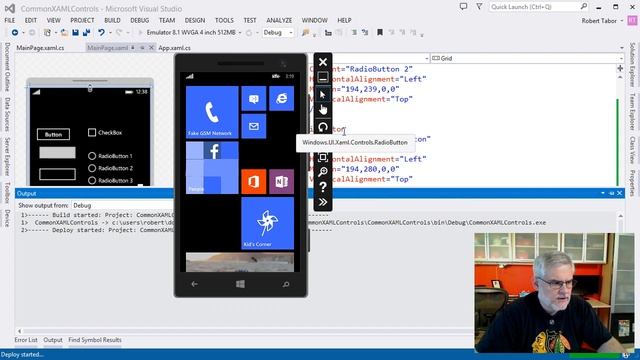Open emulator help question mark

click(322, 187)
